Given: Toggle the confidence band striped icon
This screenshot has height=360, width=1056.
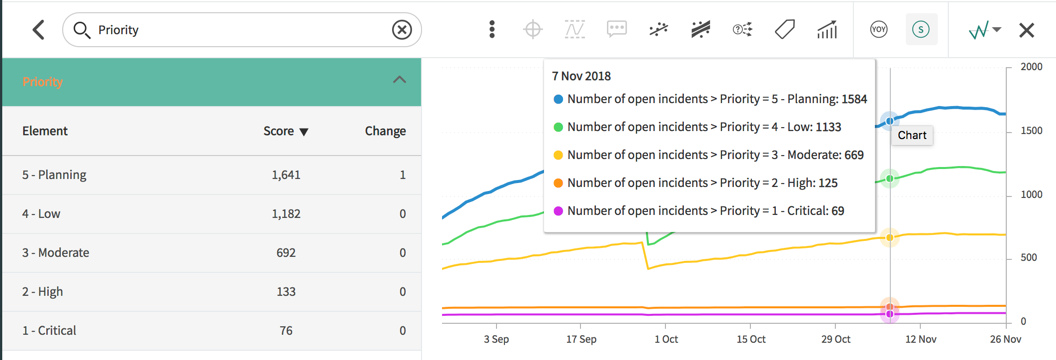Looking at the screenshot, I should pyautogui.click(x=700, y=30).
